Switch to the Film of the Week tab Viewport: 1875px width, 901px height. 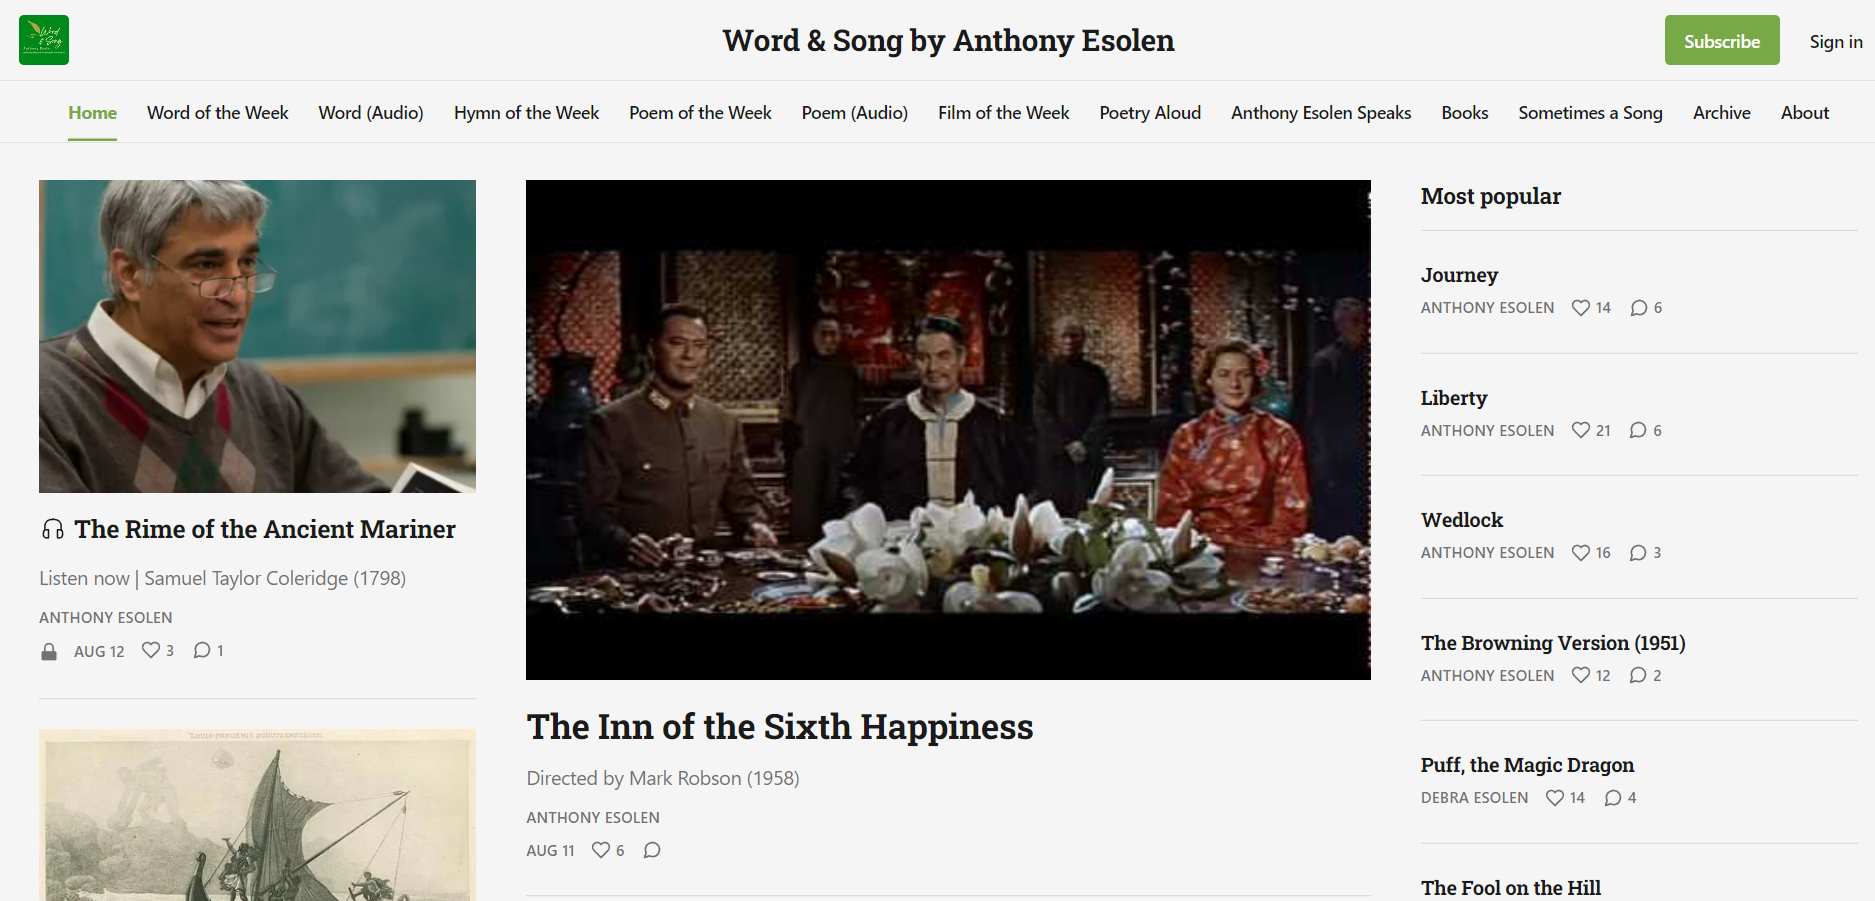click(1003, 113)
